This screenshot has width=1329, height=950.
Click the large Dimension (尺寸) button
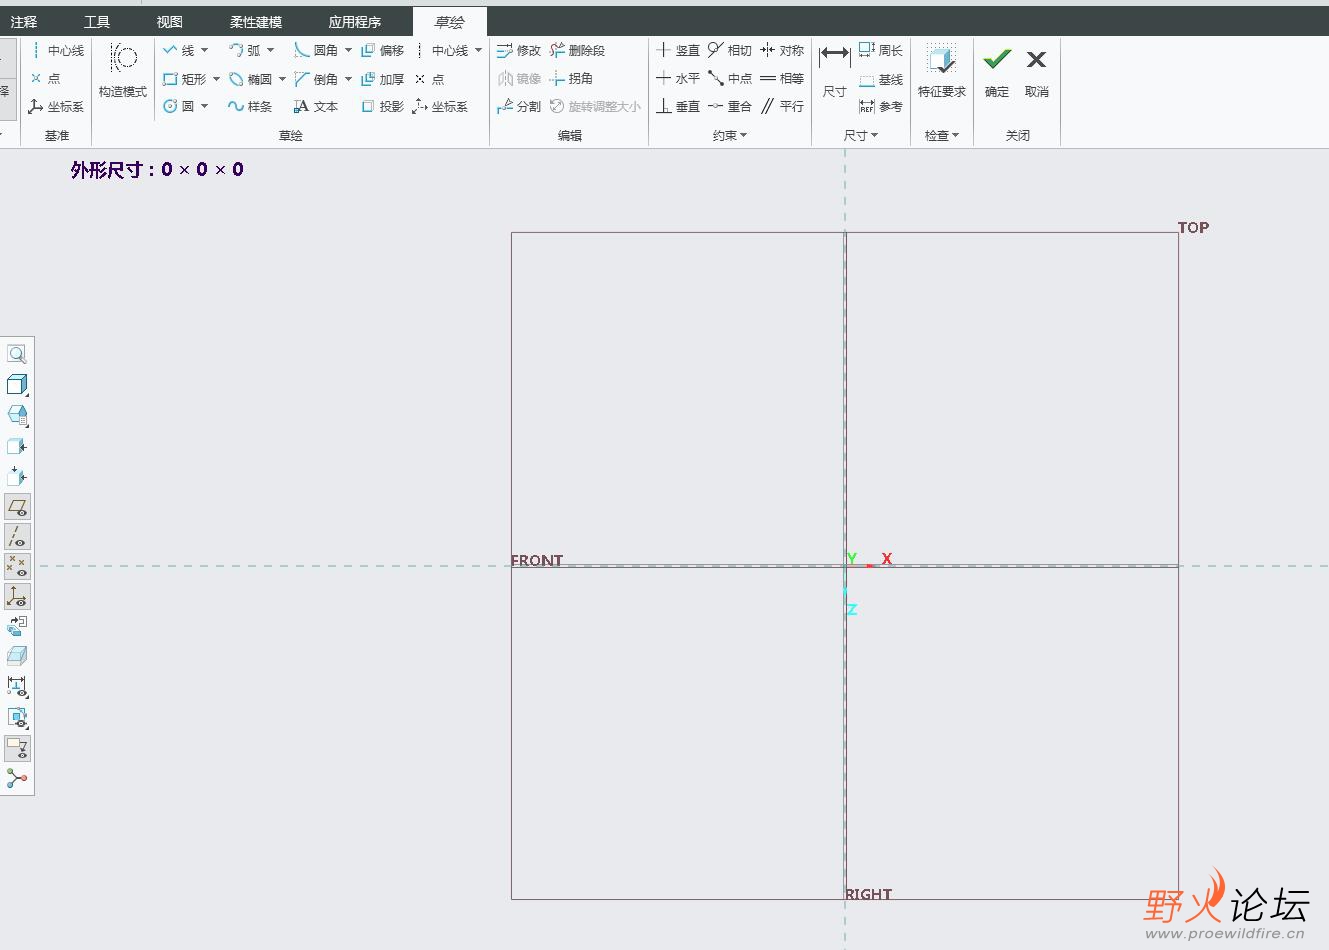point(835,71)
